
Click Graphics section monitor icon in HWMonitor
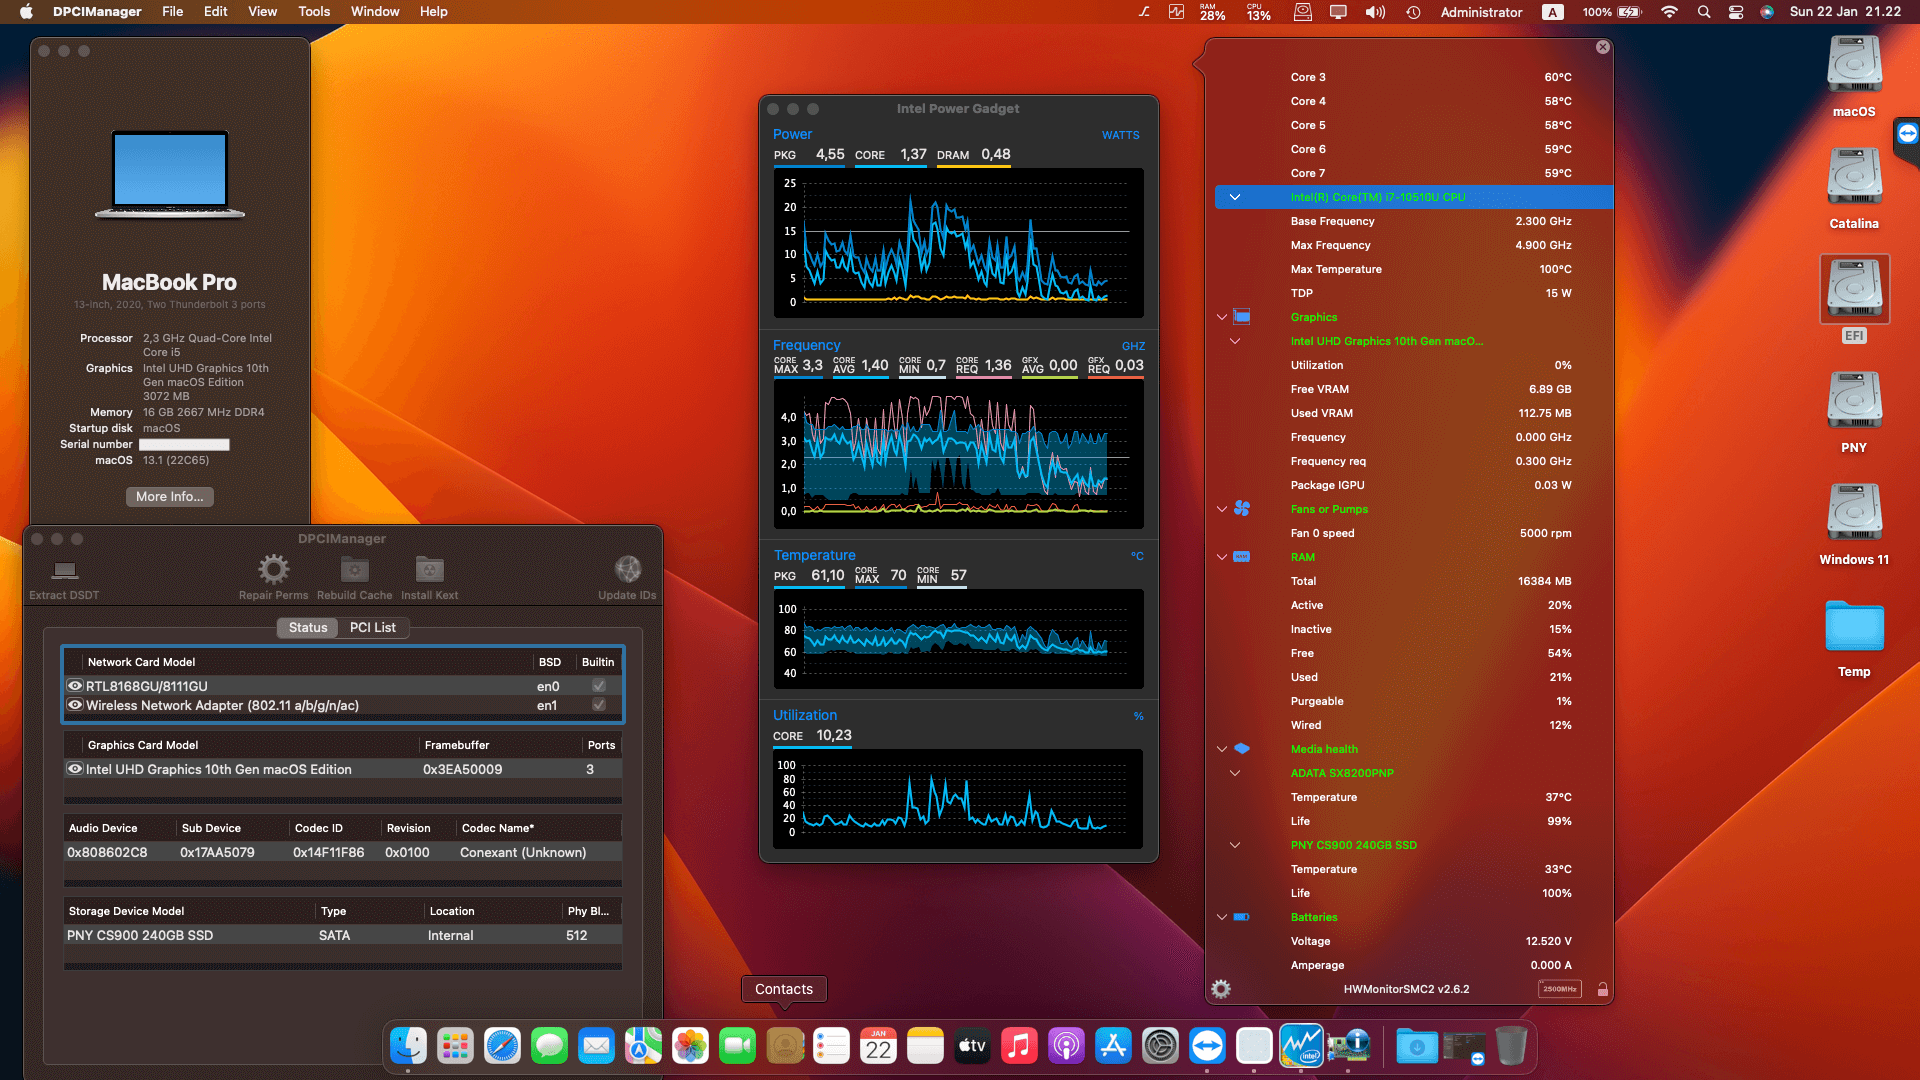click(x=1242, y=317)
